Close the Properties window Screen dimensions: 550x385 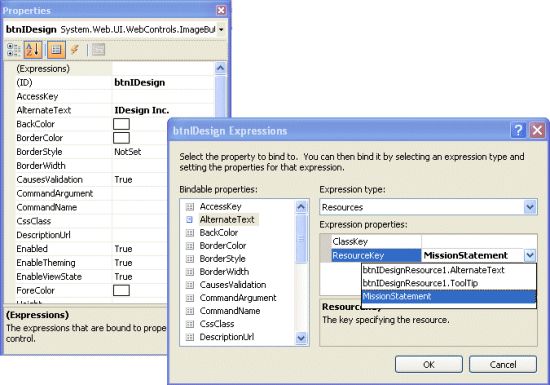pyautogui.click(x=221, y=10)
